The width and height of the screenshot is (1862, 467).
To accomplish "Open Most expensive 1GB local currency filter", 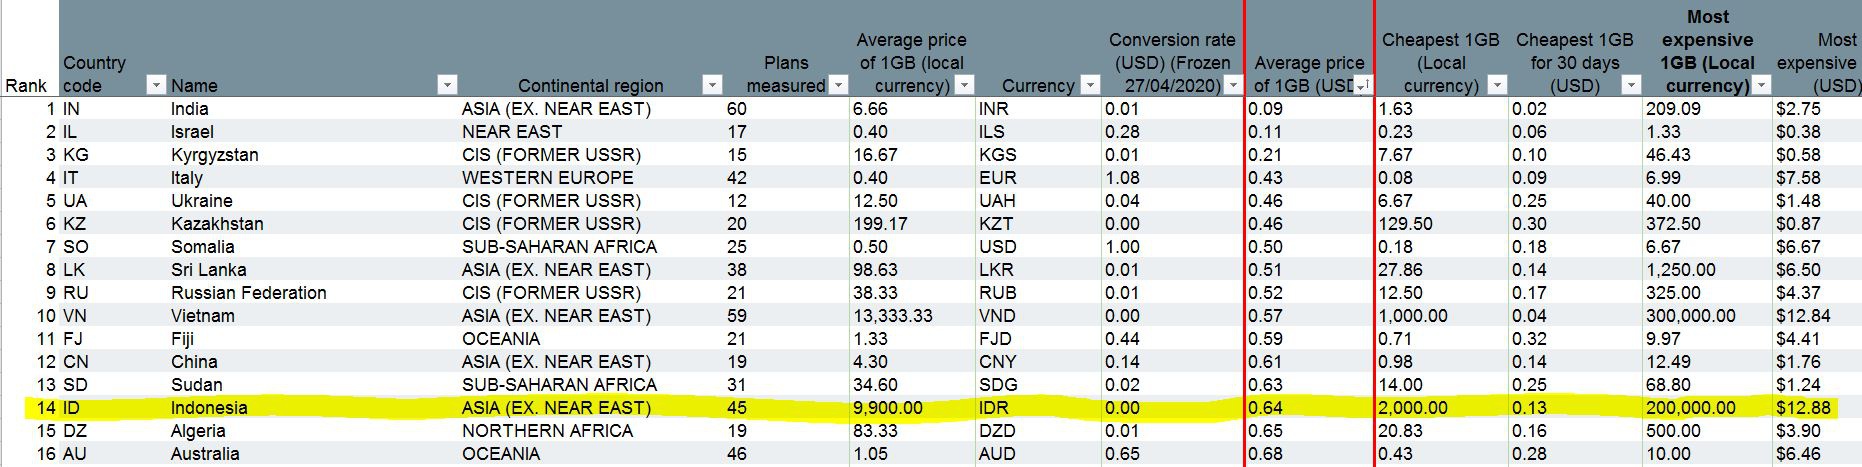I will pyautogui.click(x=1761, y=85).
